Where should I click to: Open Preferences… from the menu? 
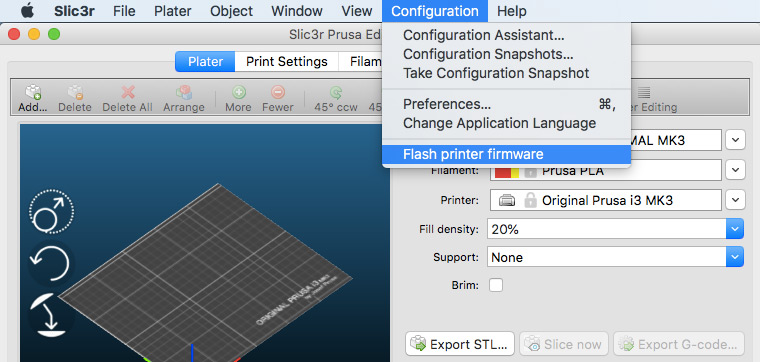coord(507,104)
